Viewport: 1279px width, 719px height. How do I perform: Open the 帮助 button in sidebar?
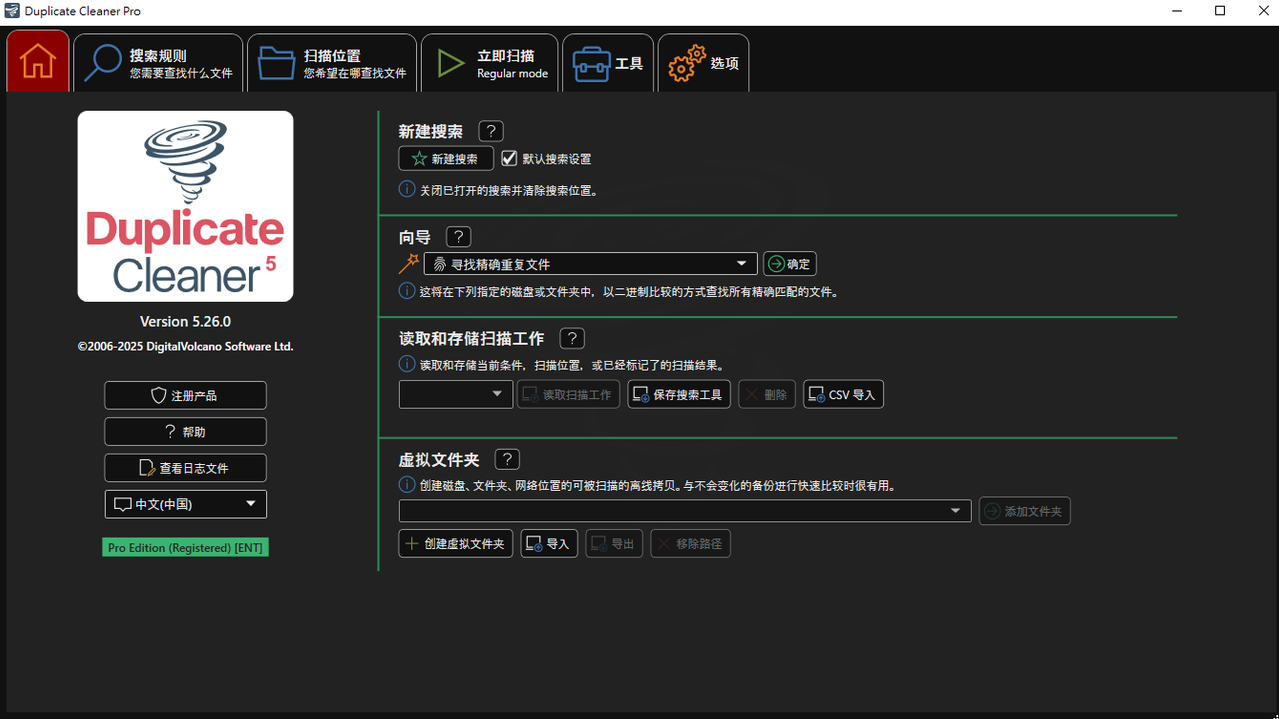[185, 432]
